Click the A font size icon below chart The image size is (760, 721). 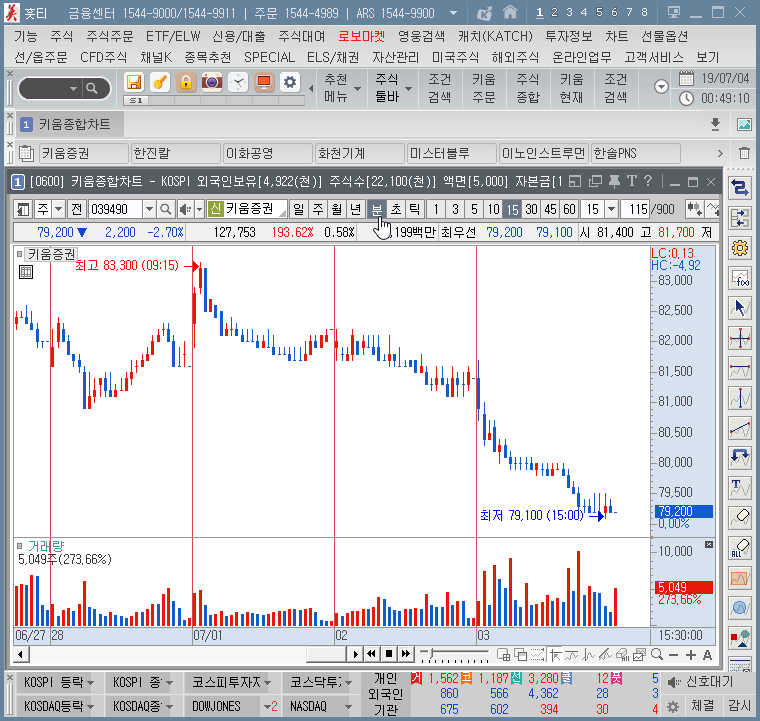click(x=708, y=655)
